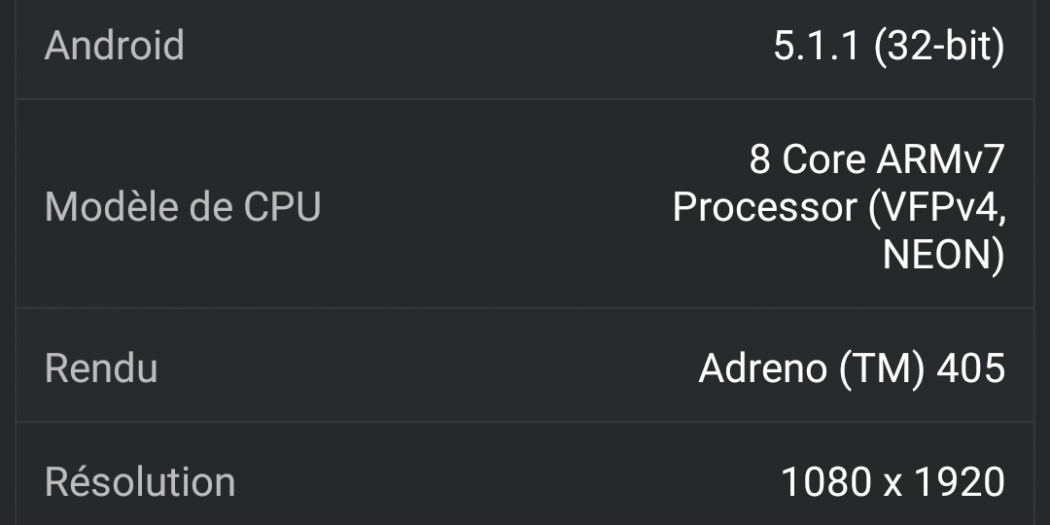Click the number 405
The height and width of the screenshot is (525, 1050).
coord(970,368)
